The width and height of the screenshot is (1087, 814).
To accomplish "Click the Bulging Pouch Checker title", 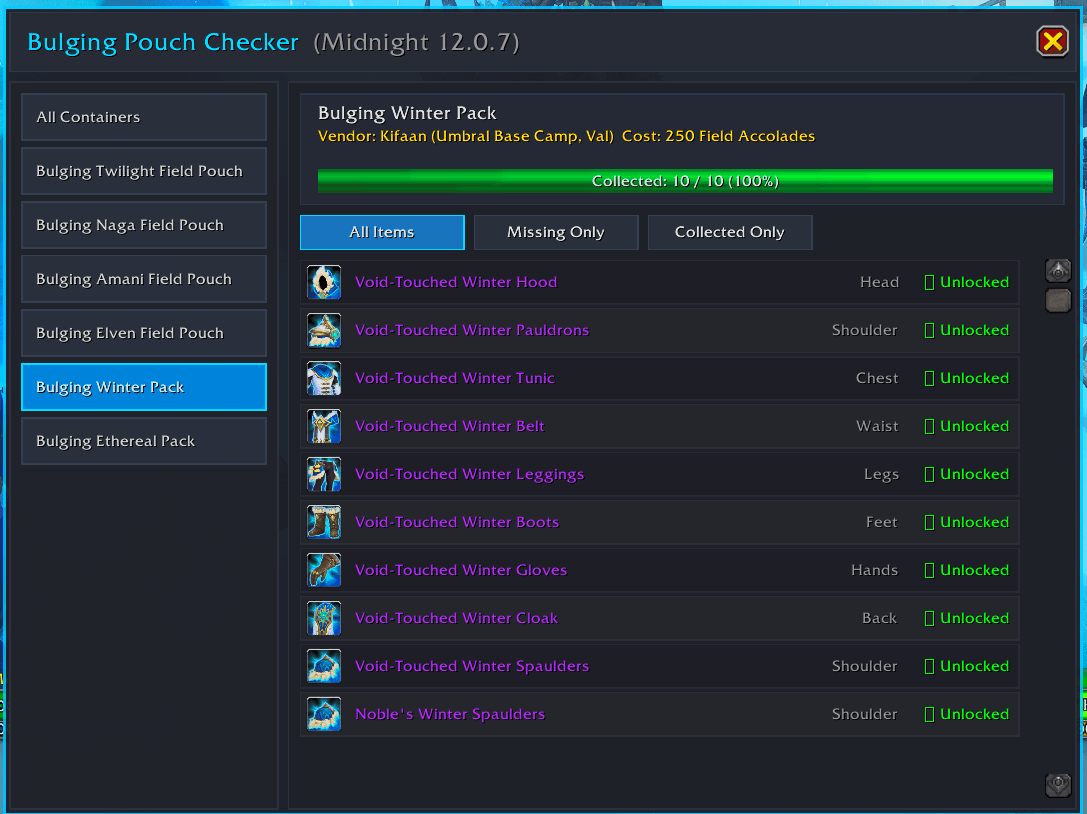I will point(163,42).
